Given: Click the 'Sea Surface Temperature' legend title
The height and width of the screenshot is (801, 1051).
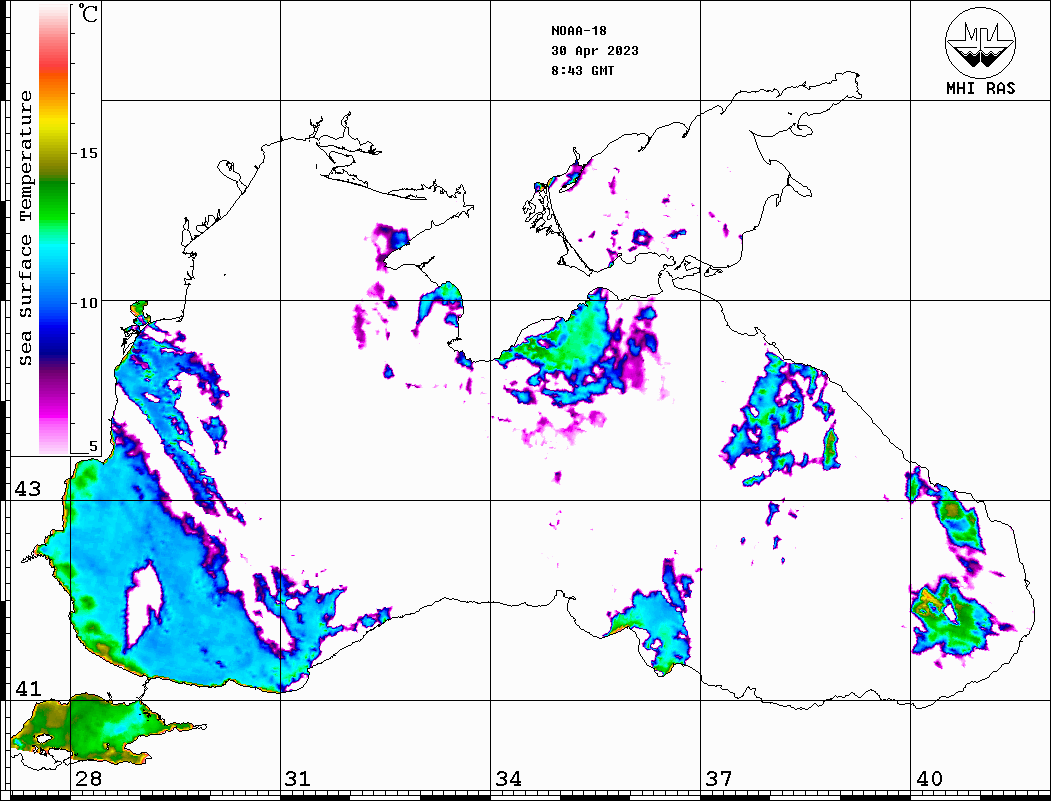Looking at the screenshot, I should (26, 228).
